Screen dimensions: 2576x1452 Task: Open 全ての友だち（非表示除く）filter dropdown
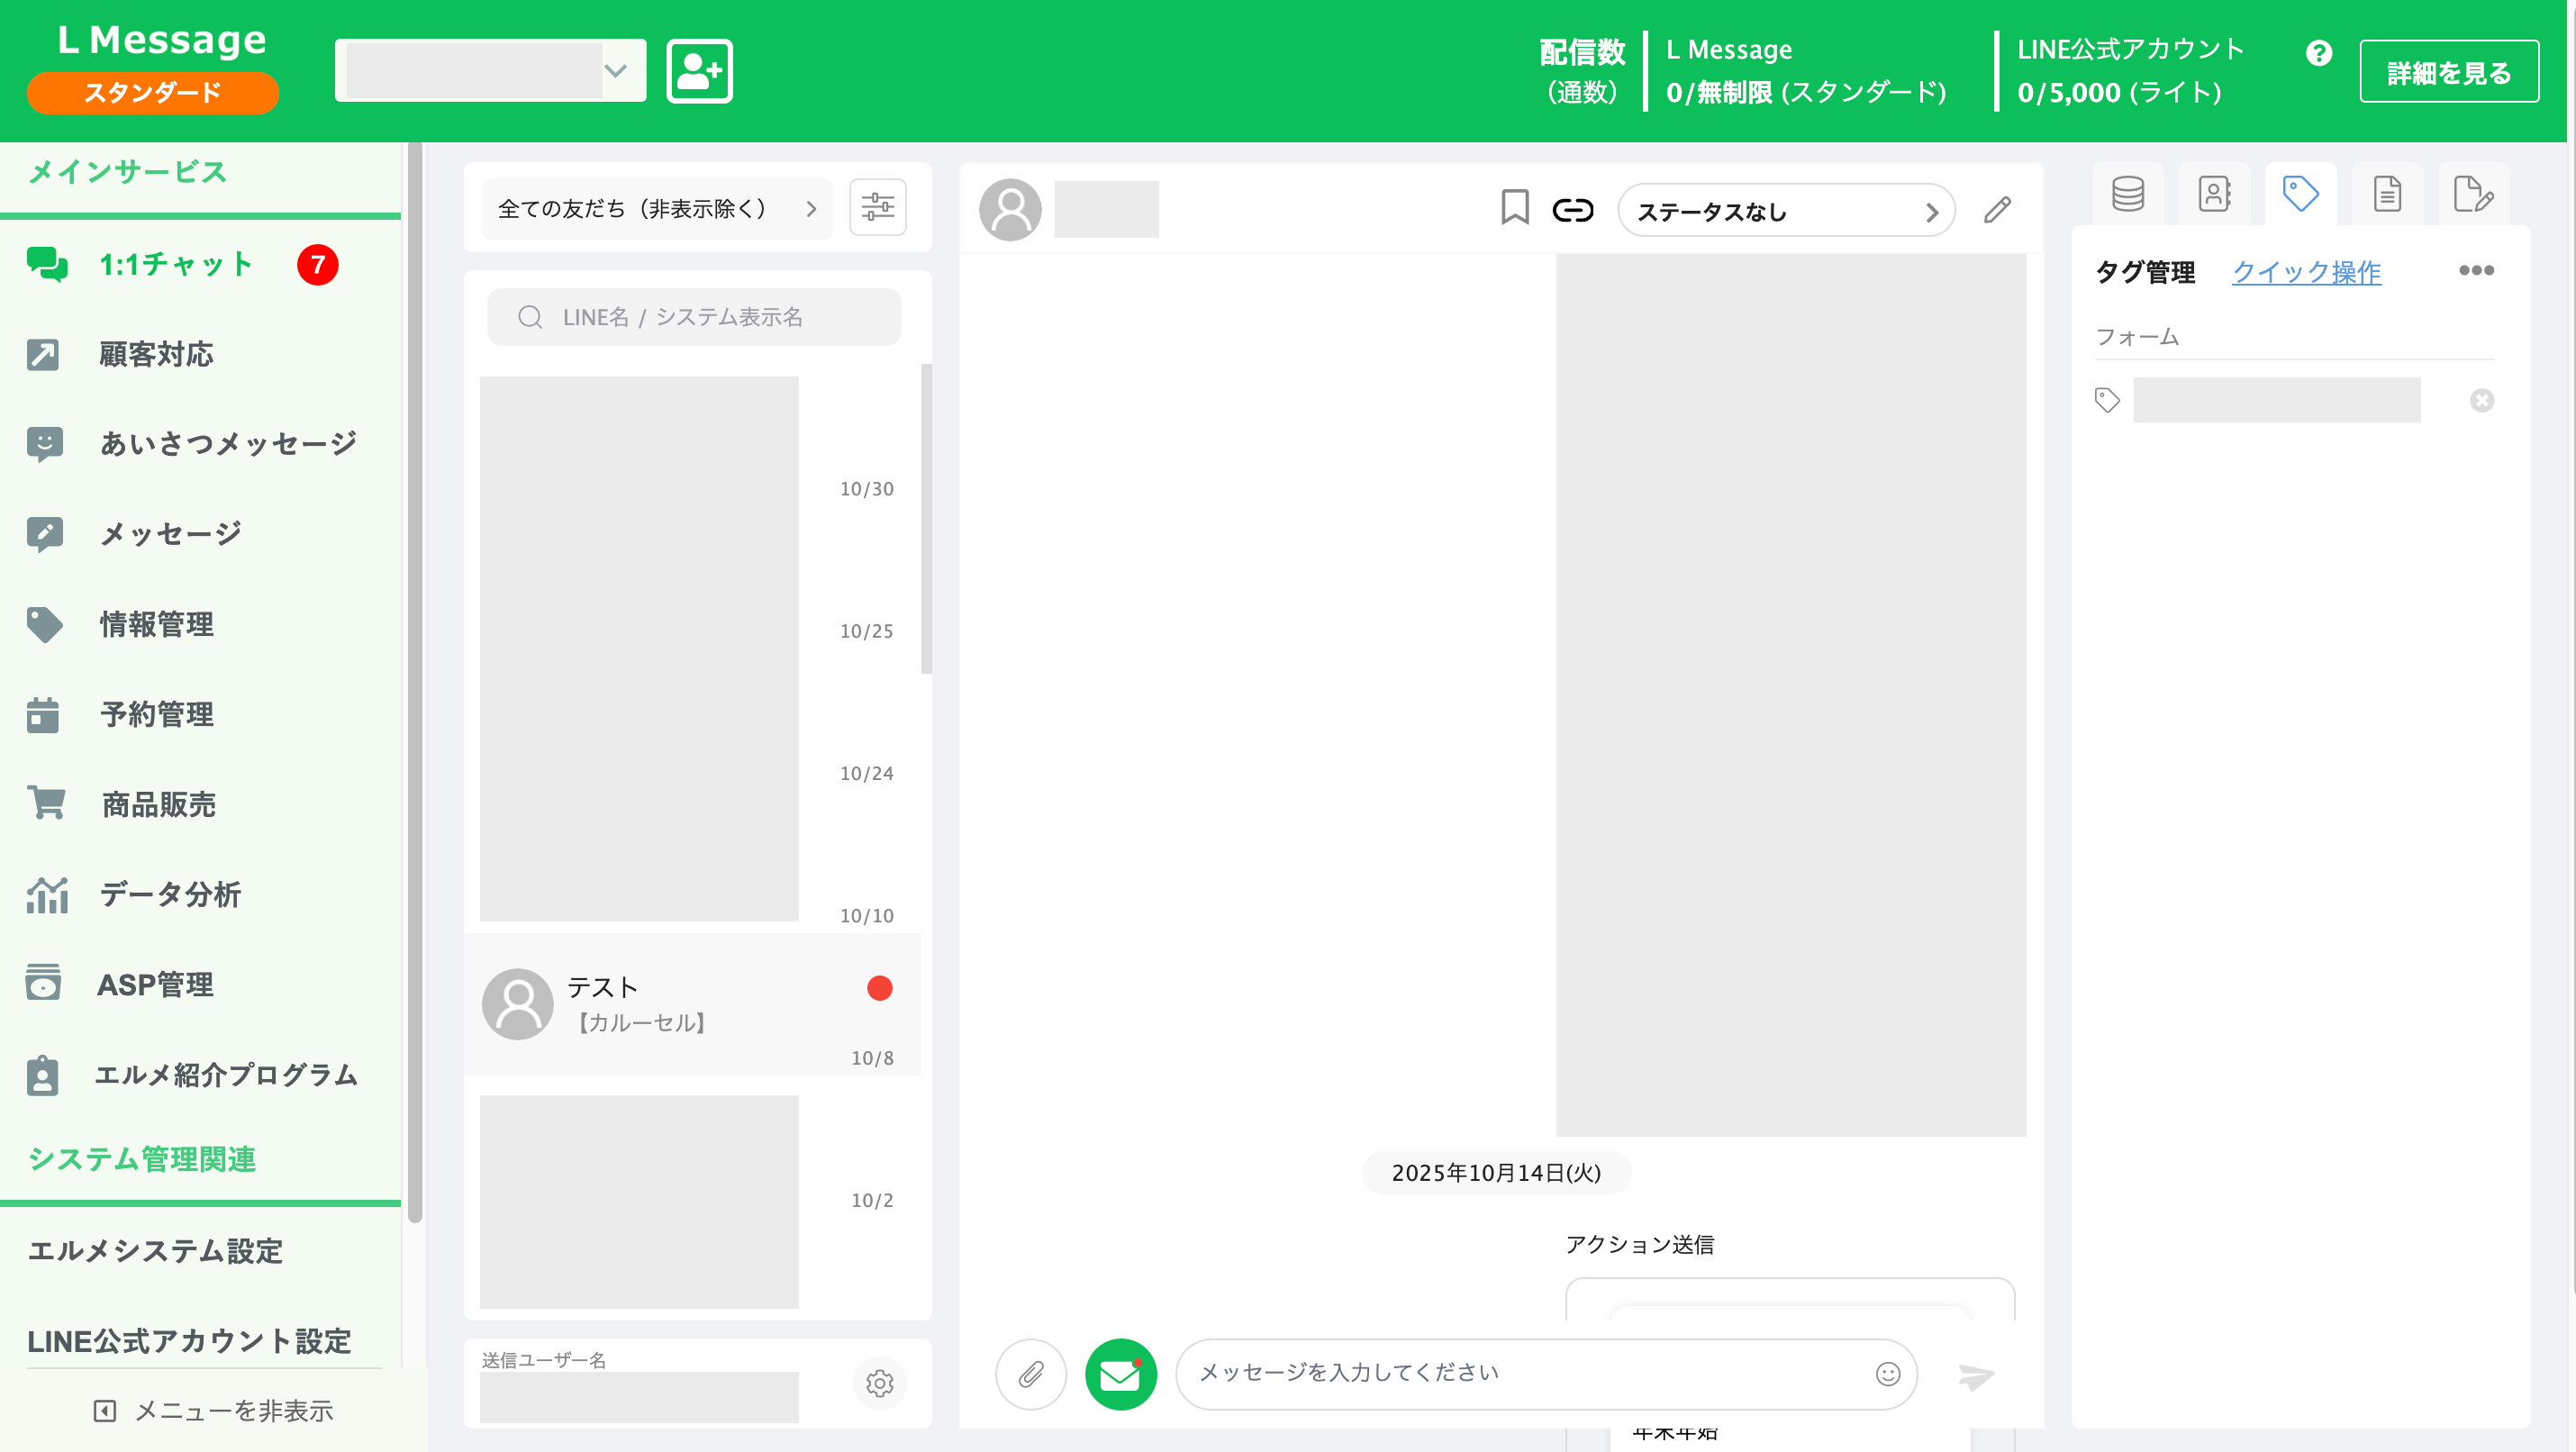656,208
